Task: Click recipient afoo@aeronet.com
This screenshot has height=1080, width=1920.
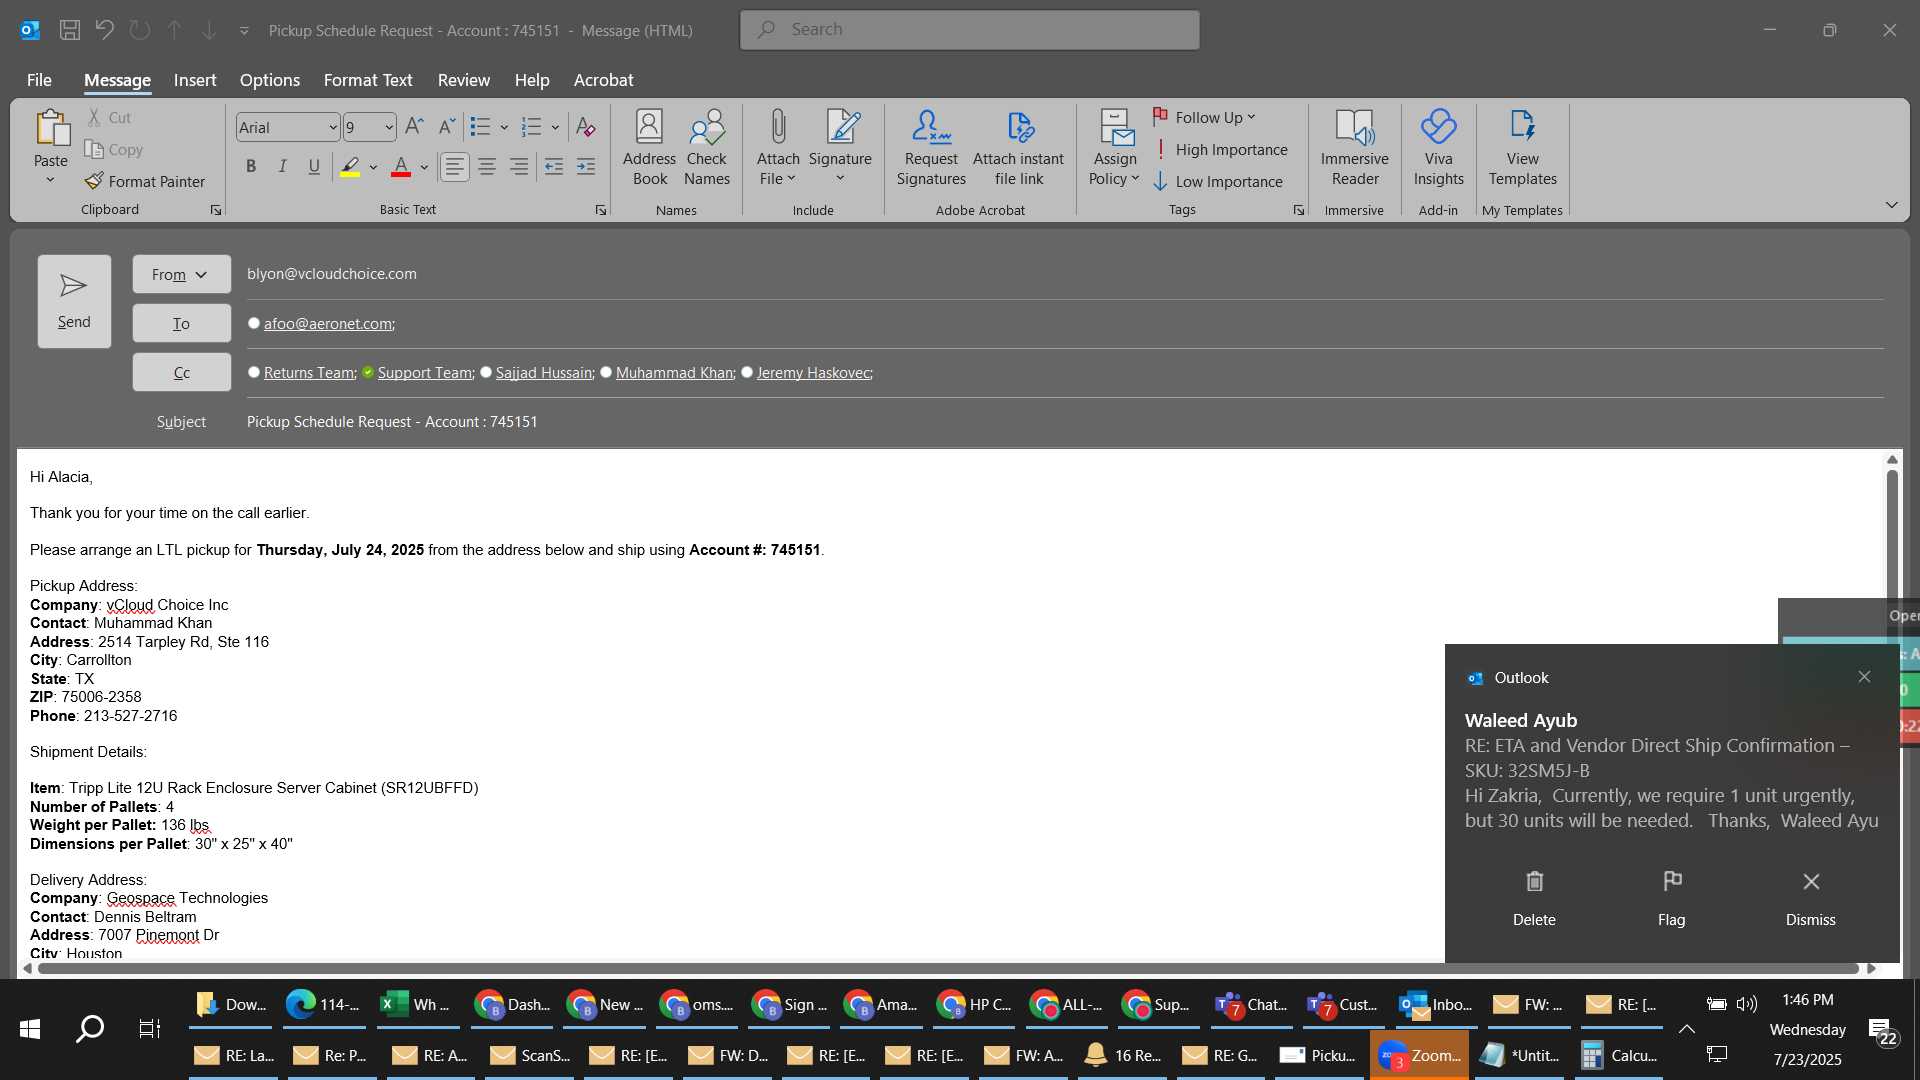Action: [x=328, y=323]
